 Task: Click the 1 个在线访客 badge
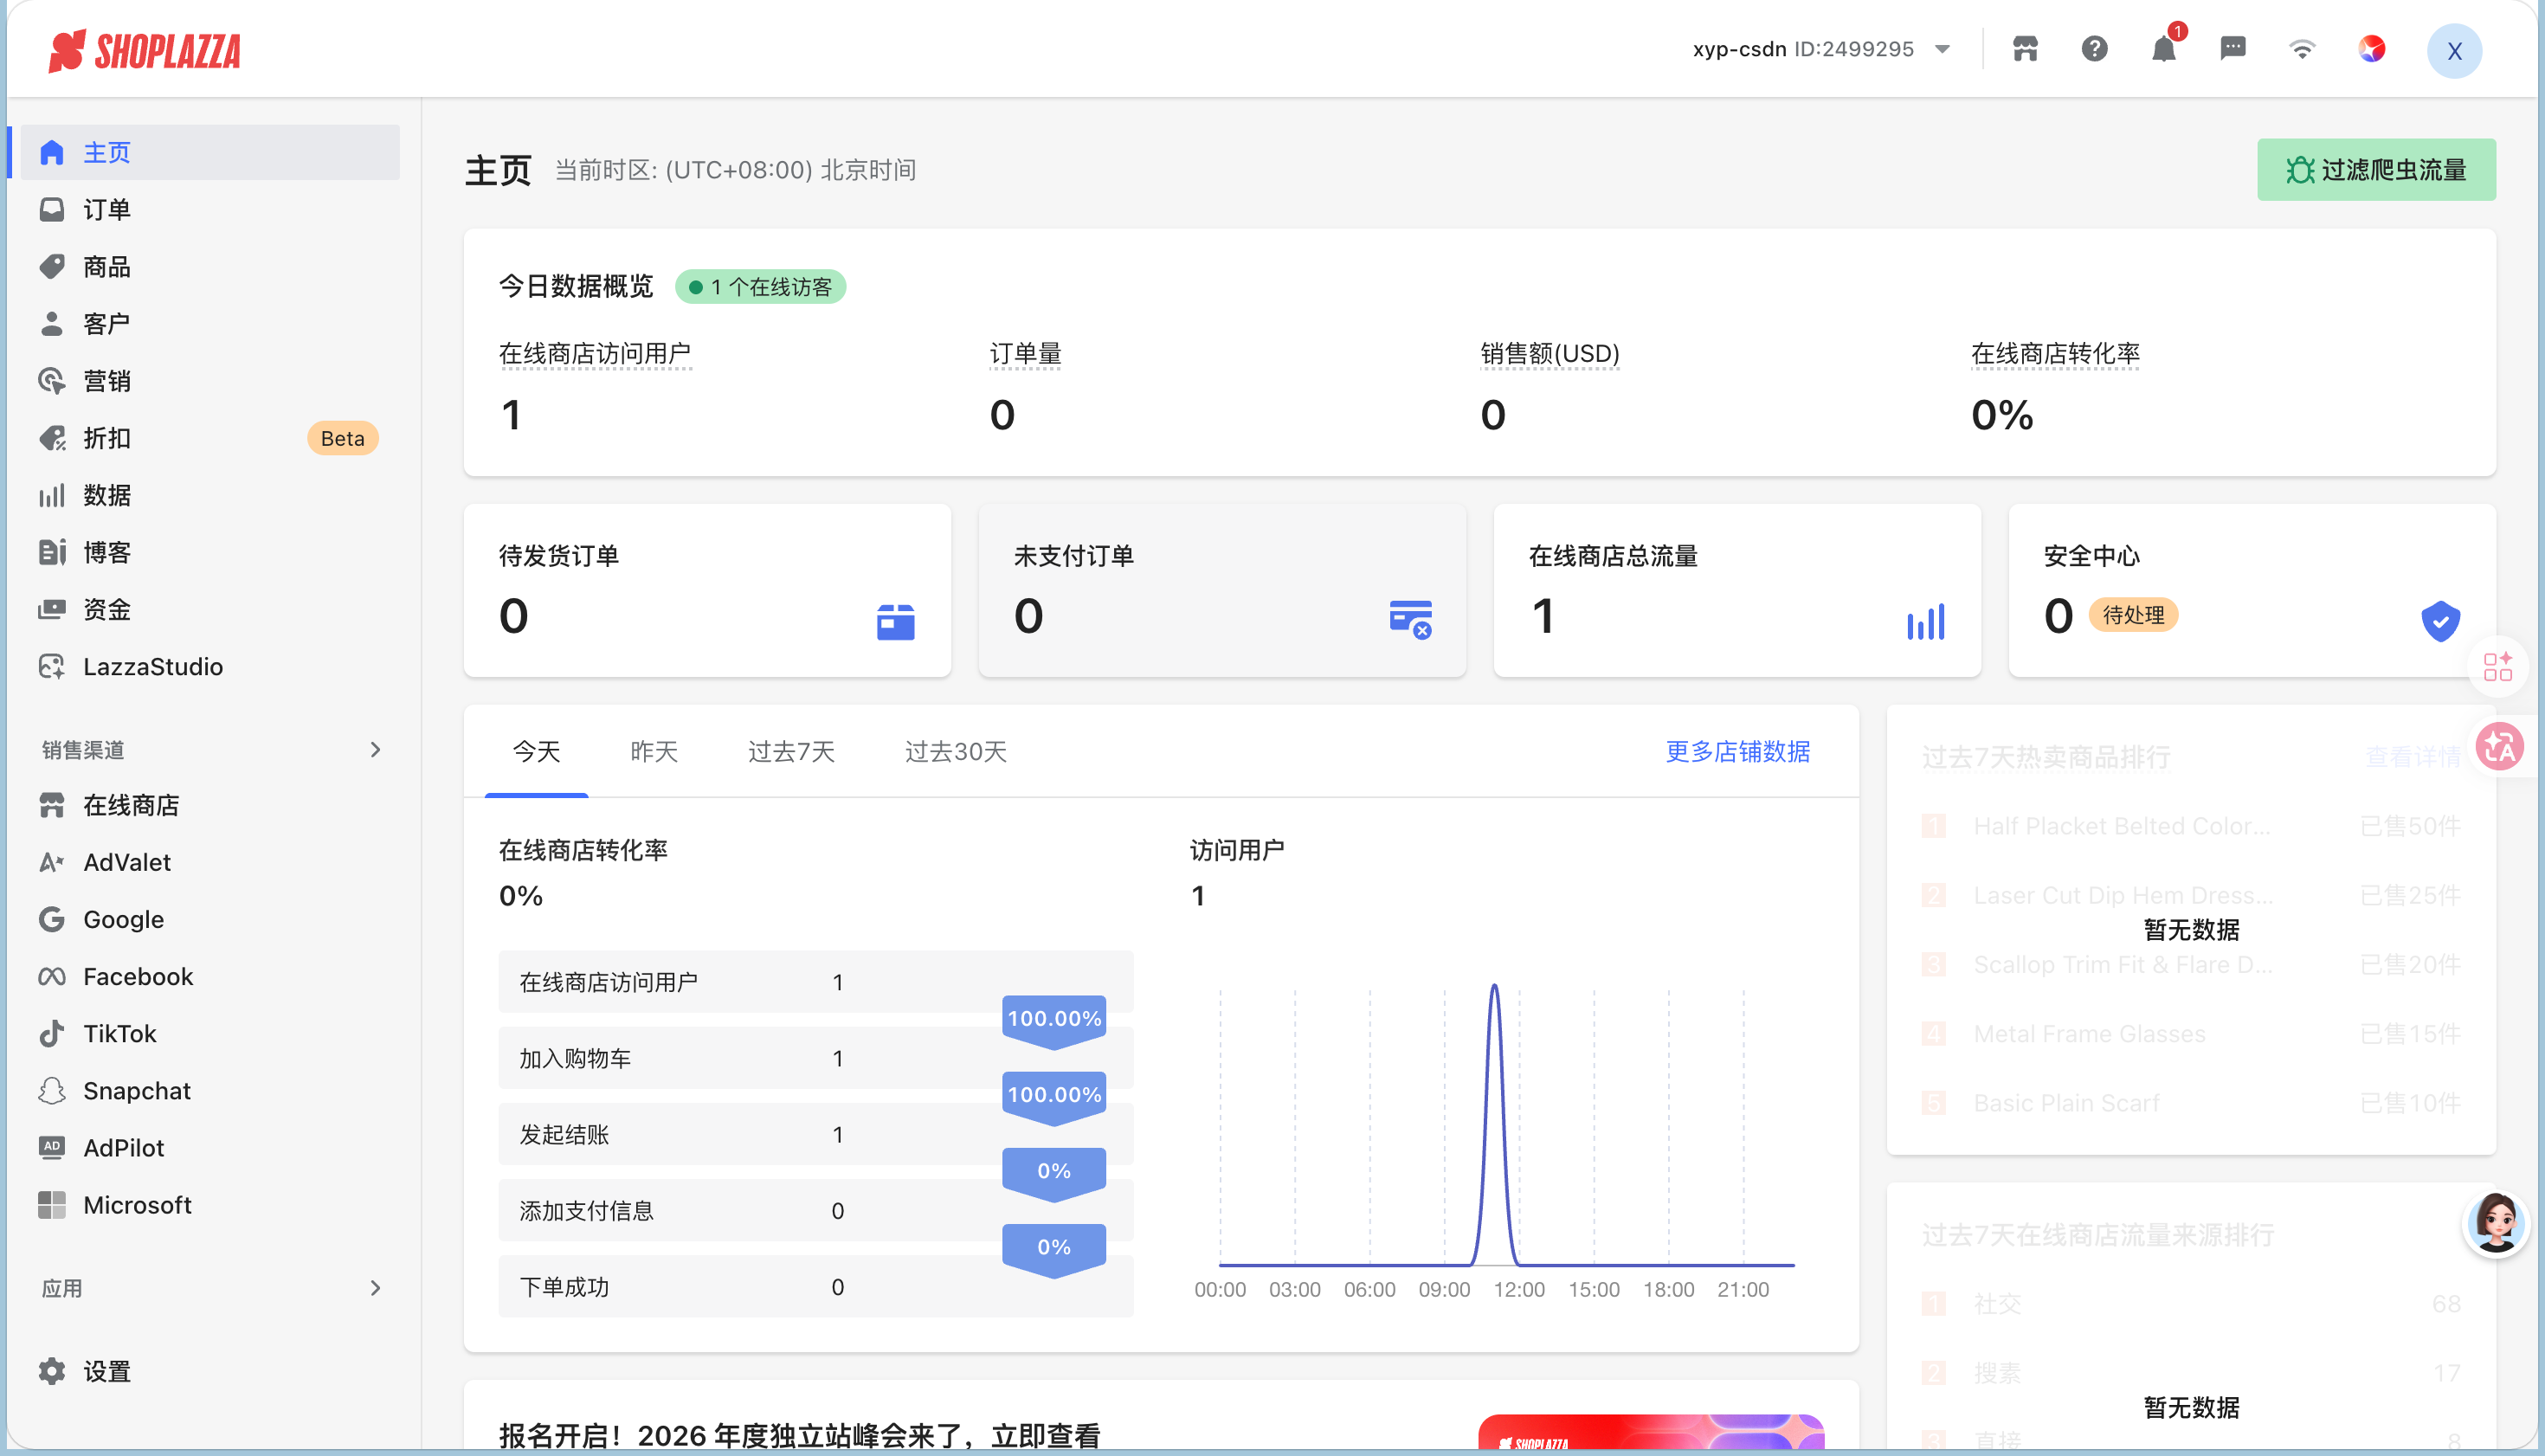(x=760, y=287)
